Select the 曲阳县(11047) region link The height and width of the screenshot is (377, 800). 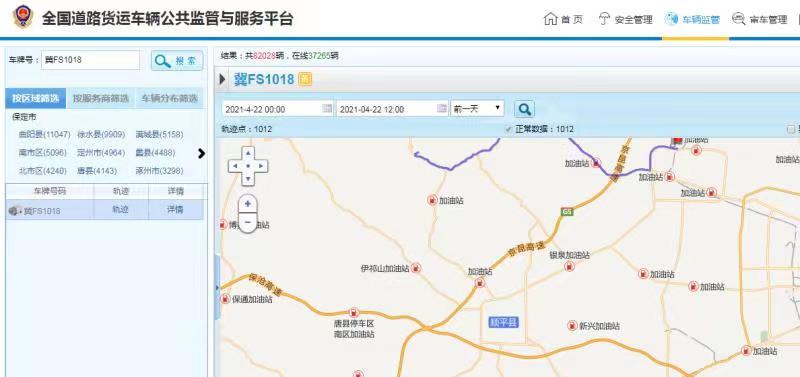click(44, 135)
